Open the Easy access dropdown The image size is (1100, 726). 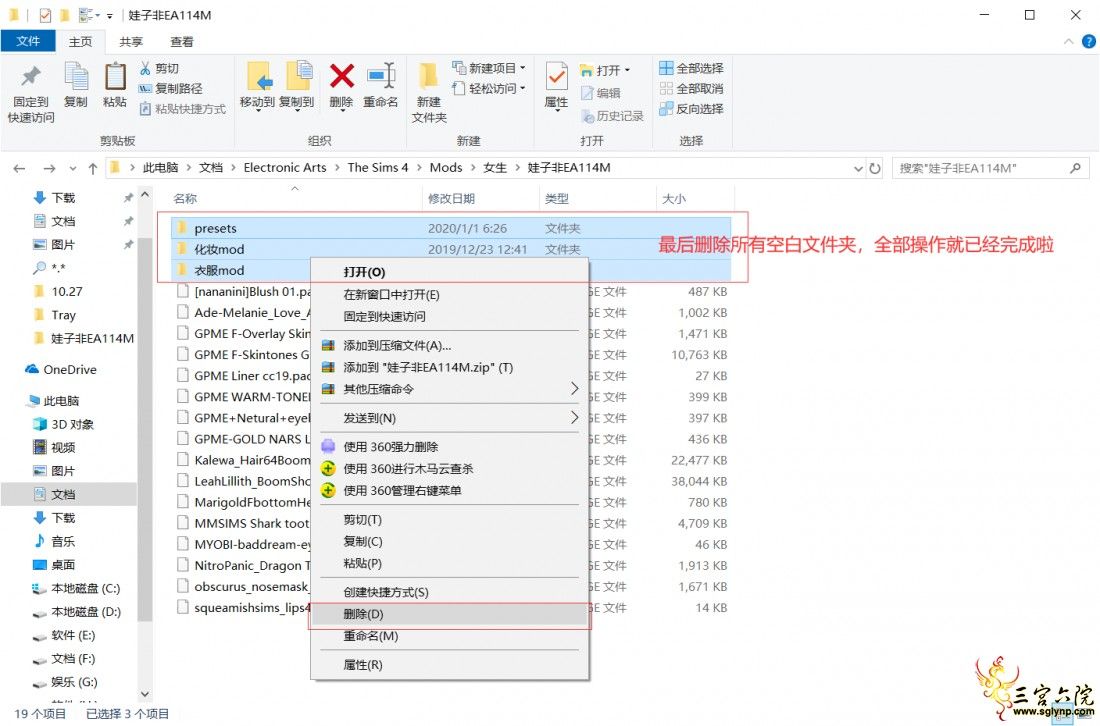pyautogui.click(x=489, y=88)
